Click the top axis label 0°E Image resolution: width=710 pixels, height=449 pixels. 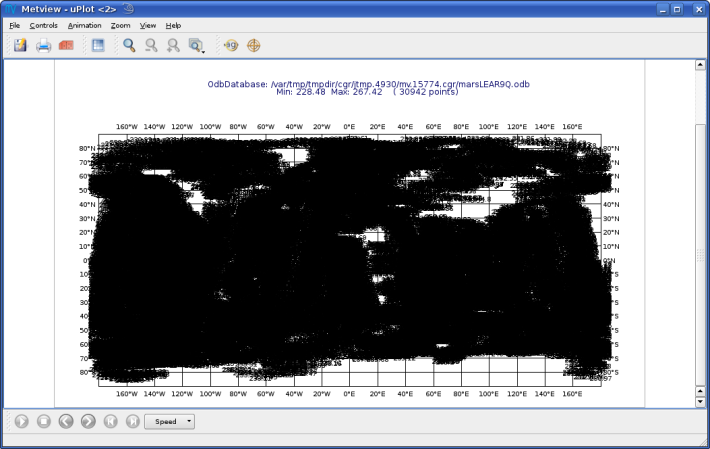(349, 127)
